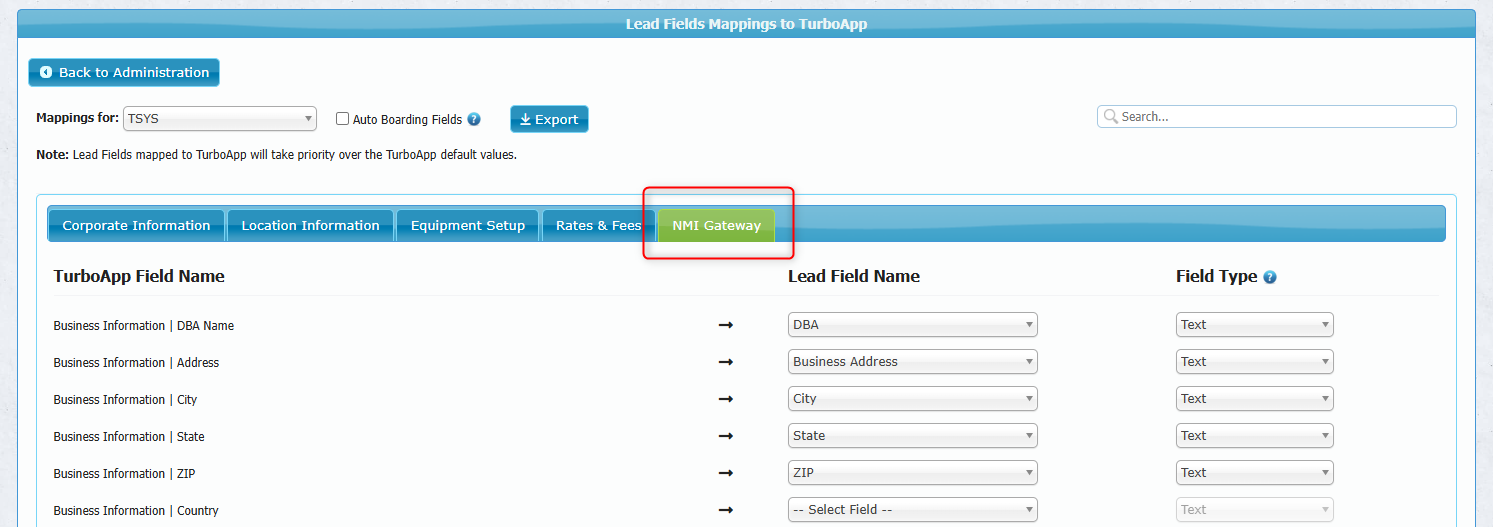Viewport: 1493px width, 527px height.
Task: Click the Field Type help icon
Action: (1270, 277)
